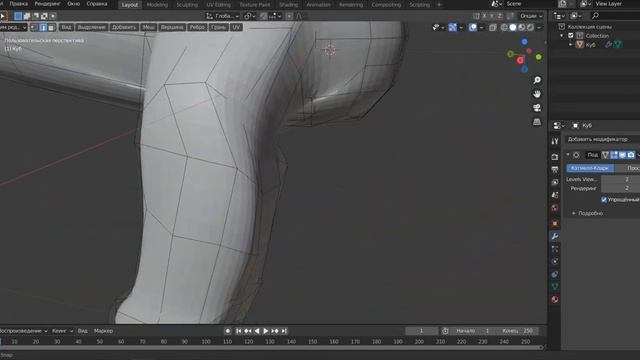Viewport: 640px width, 360px height.
Task: Open the Ребро edge menu
Action: [197, 27]
